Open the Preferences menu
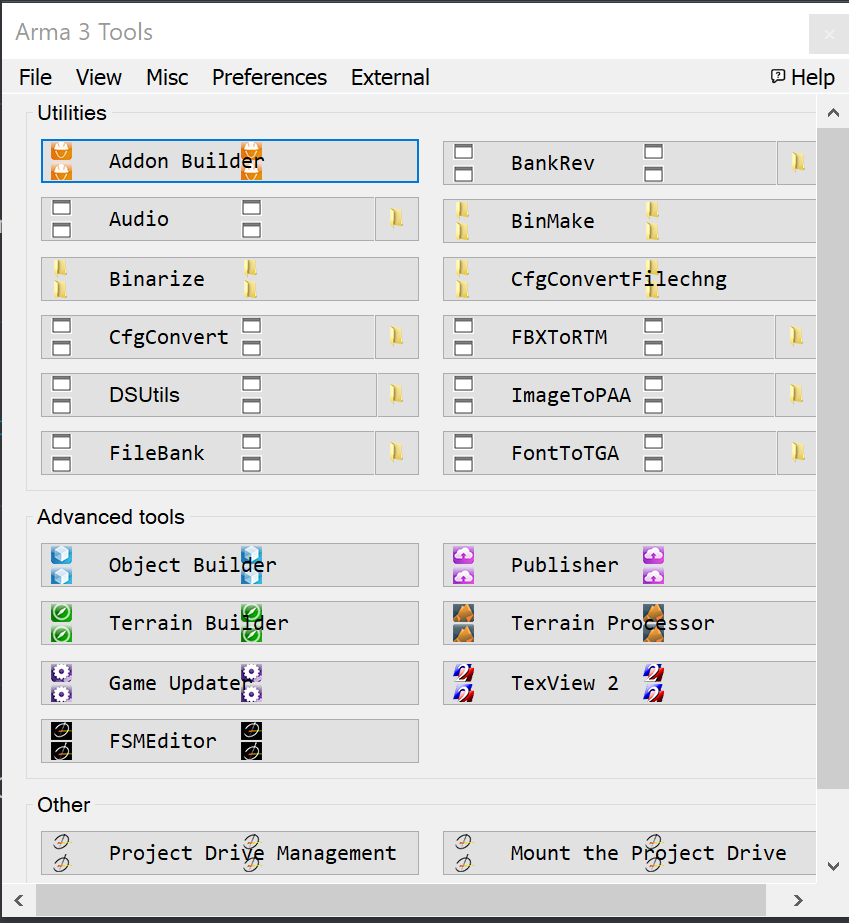Screen dimensions: 849x923 [x=270, y=77]
